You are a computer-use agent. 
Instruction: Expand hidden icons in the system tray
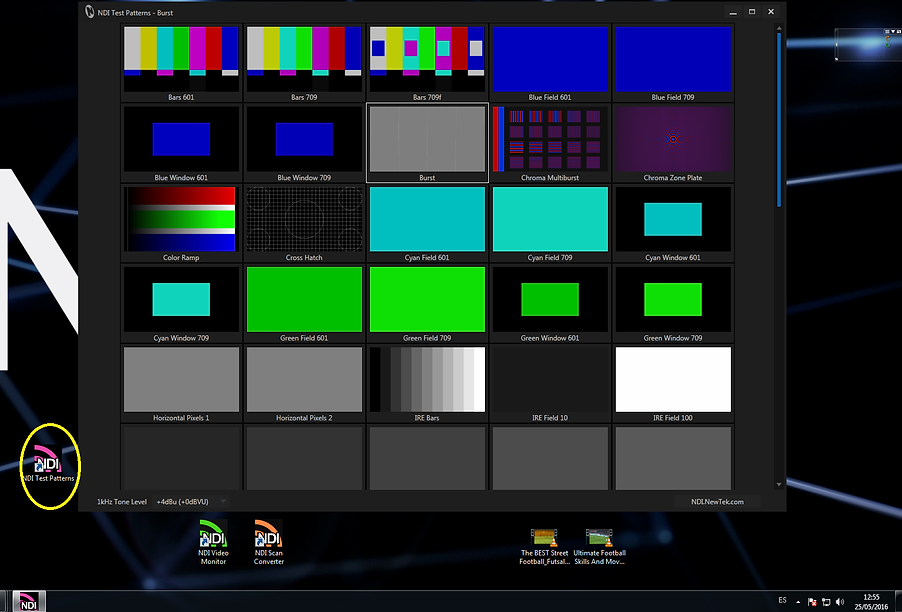[797, 601]
